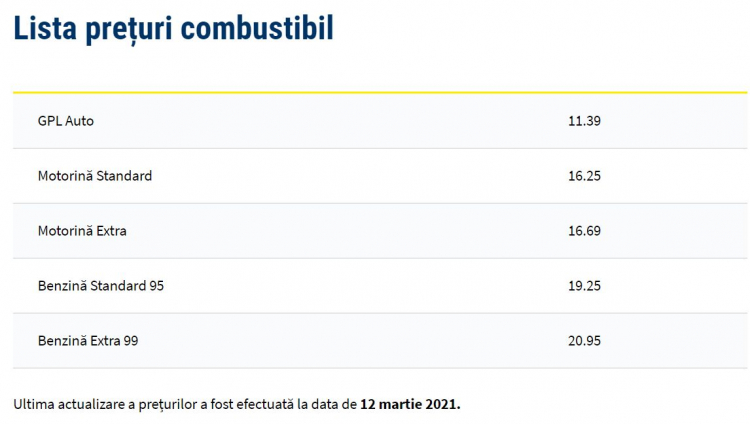Click the word Lista in the title
The height and width of the screenshot is (424, 750).
pos(45,29)
